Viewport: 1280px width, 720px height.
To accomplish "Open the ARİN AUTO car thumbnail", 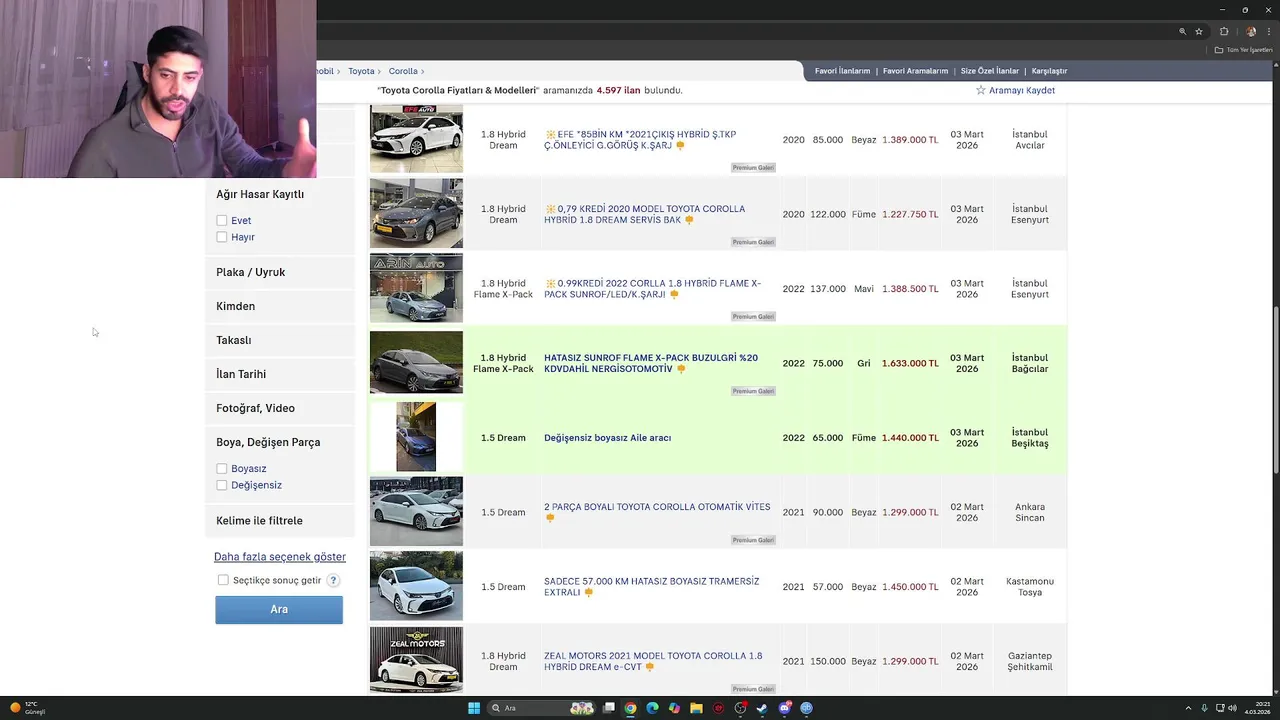I will (x=416, y=288).
